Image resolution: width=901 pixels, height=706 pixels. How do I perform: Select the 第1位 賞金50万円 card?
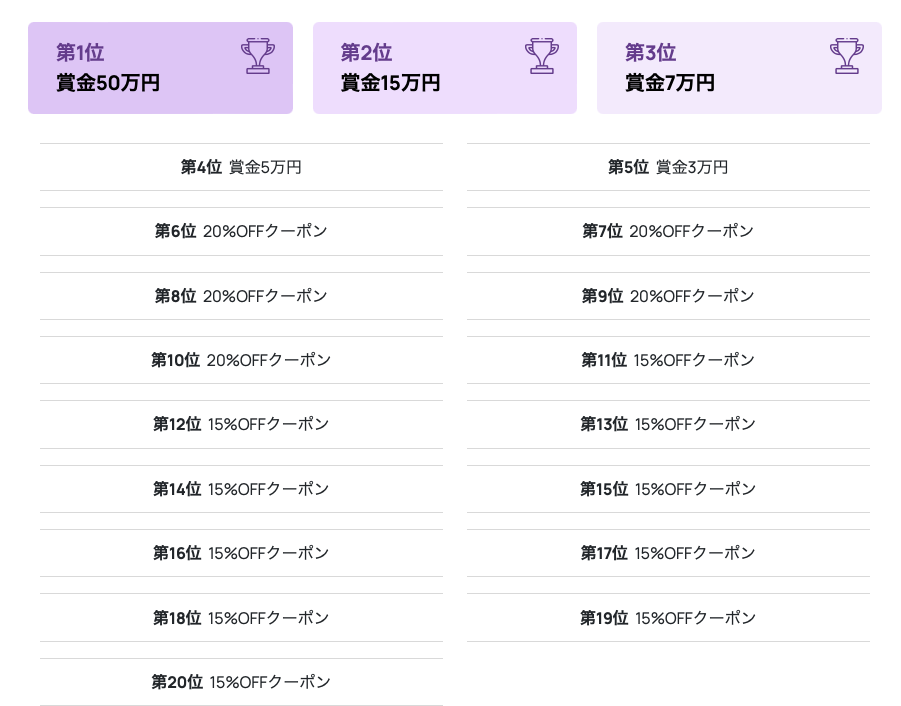(x=160, y=68)
